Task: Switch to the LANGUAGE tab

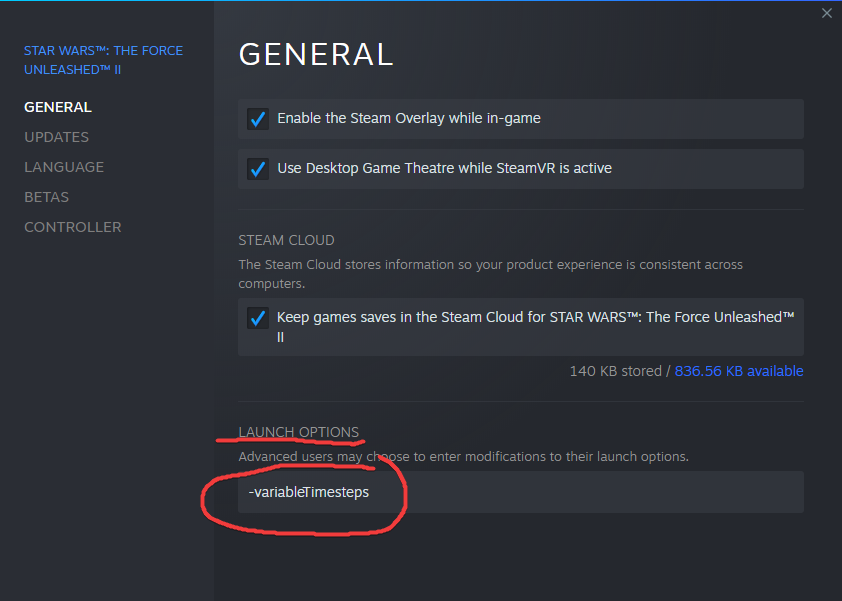Action: (x=64, y=167)
